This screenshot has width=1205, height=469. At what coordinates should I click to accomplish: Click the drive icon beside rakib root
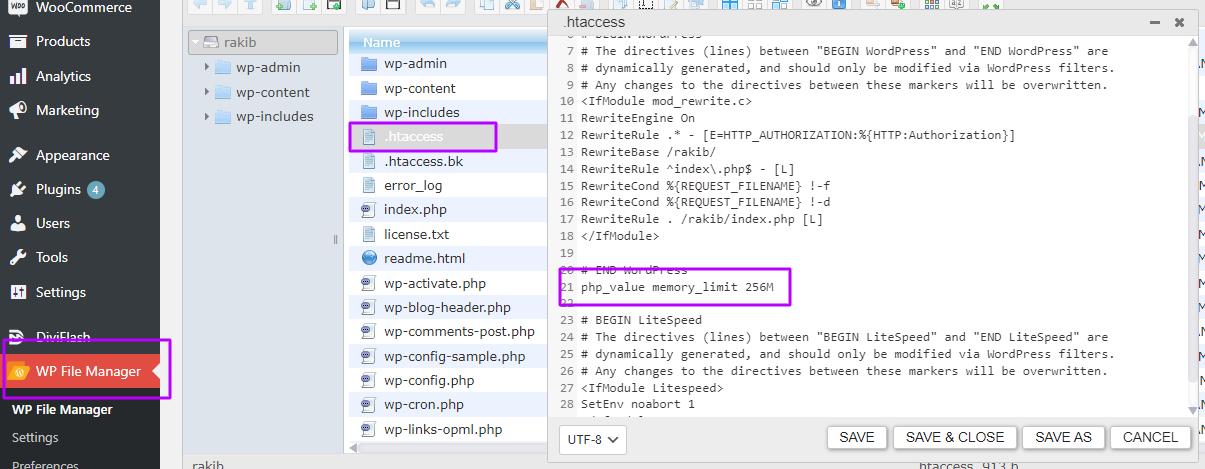click(211, 42)
